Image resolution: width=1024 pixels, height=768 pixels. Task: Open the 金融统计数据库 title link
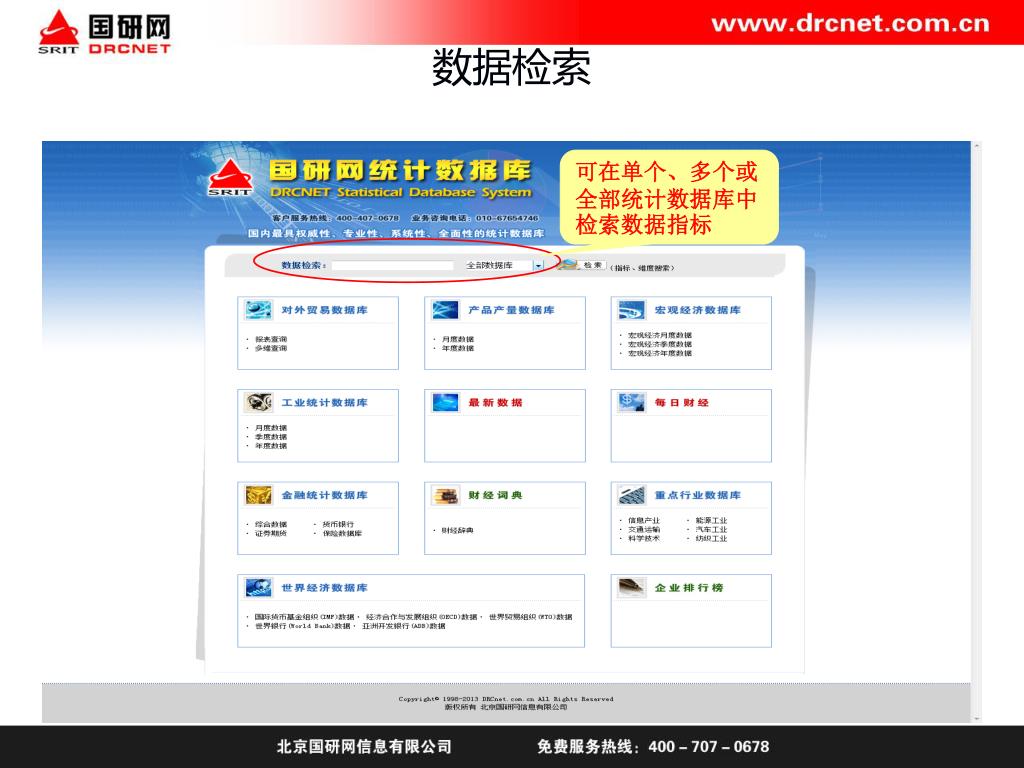point(325,496)
